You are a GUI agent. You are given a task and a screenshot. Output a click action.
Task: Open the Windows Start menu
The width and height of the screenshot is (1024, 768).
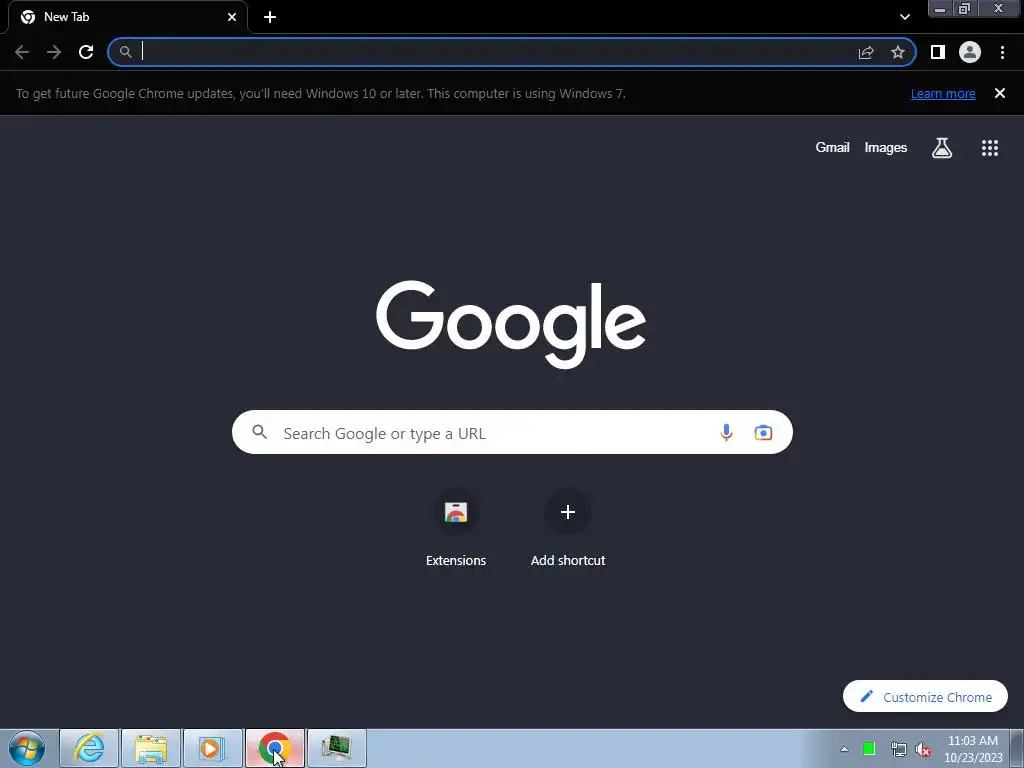point(27,748)
